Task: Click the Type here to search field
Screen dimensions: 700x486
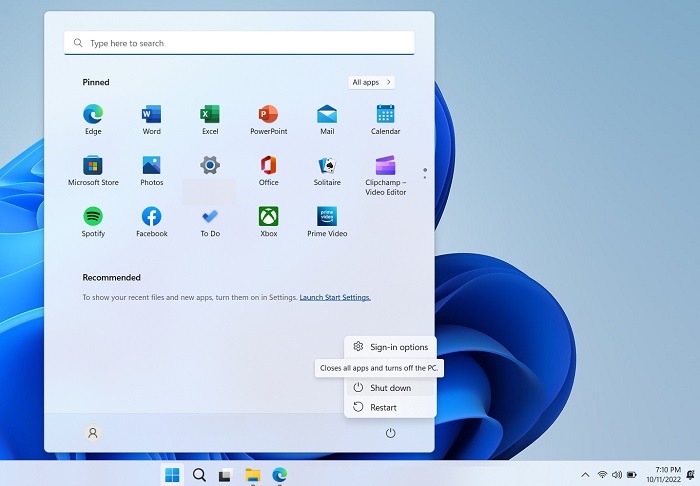Action: 240,43
